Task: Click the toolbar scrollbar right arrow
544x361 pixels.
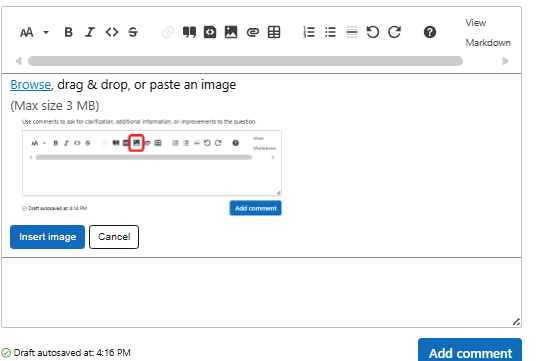Action: coord(505,61)
